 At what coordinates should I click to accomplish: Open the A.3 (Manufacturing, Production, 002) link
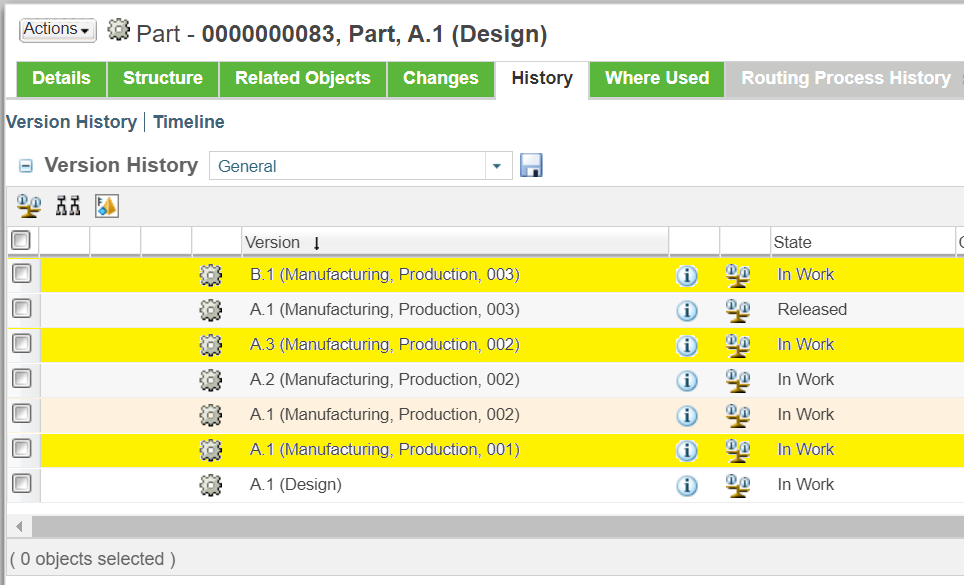(385, 344)
